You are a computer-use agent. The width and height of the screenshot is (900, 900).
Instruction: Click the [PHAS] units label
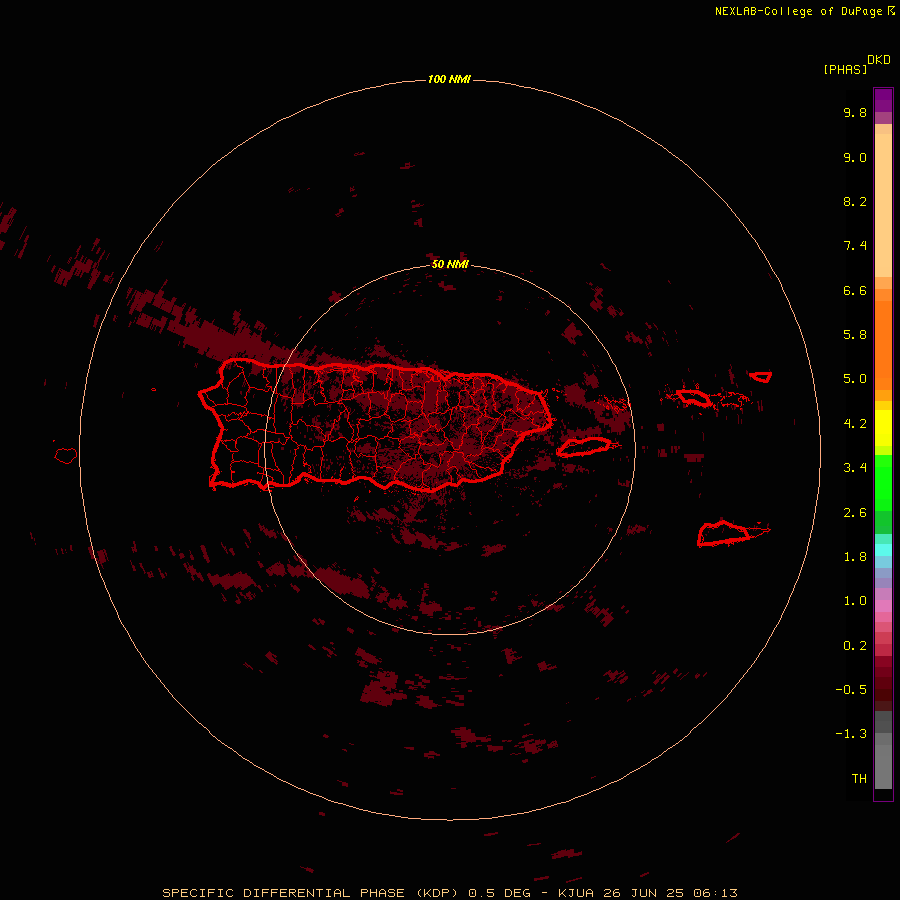[x=845, y=69]
